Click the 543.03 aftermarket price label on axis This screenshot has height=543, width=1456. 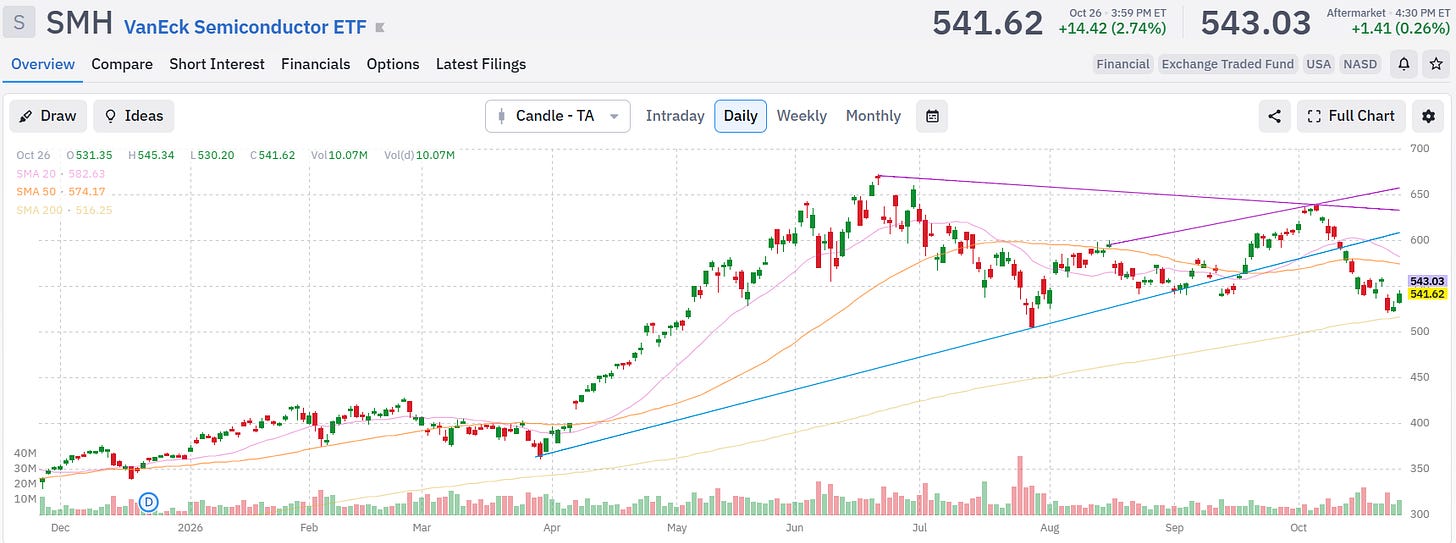(x=1426, y=281)
